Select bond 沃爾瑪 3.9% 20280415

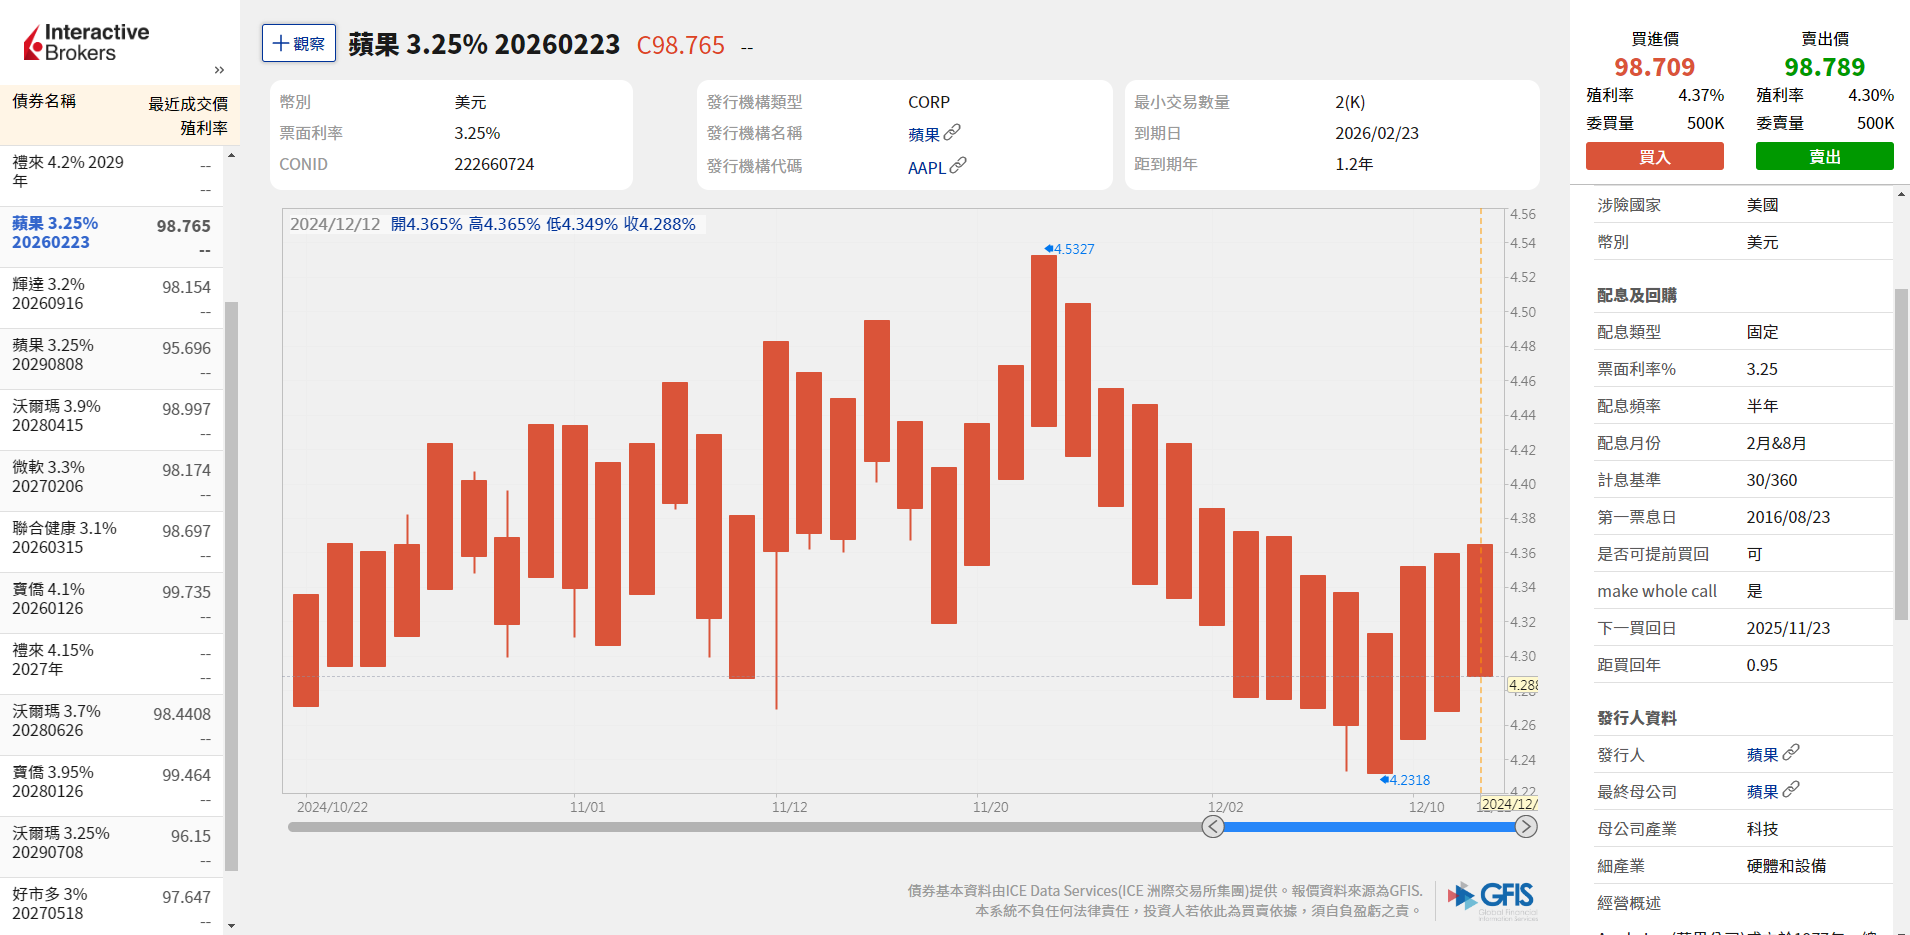[x=112, y=420]
